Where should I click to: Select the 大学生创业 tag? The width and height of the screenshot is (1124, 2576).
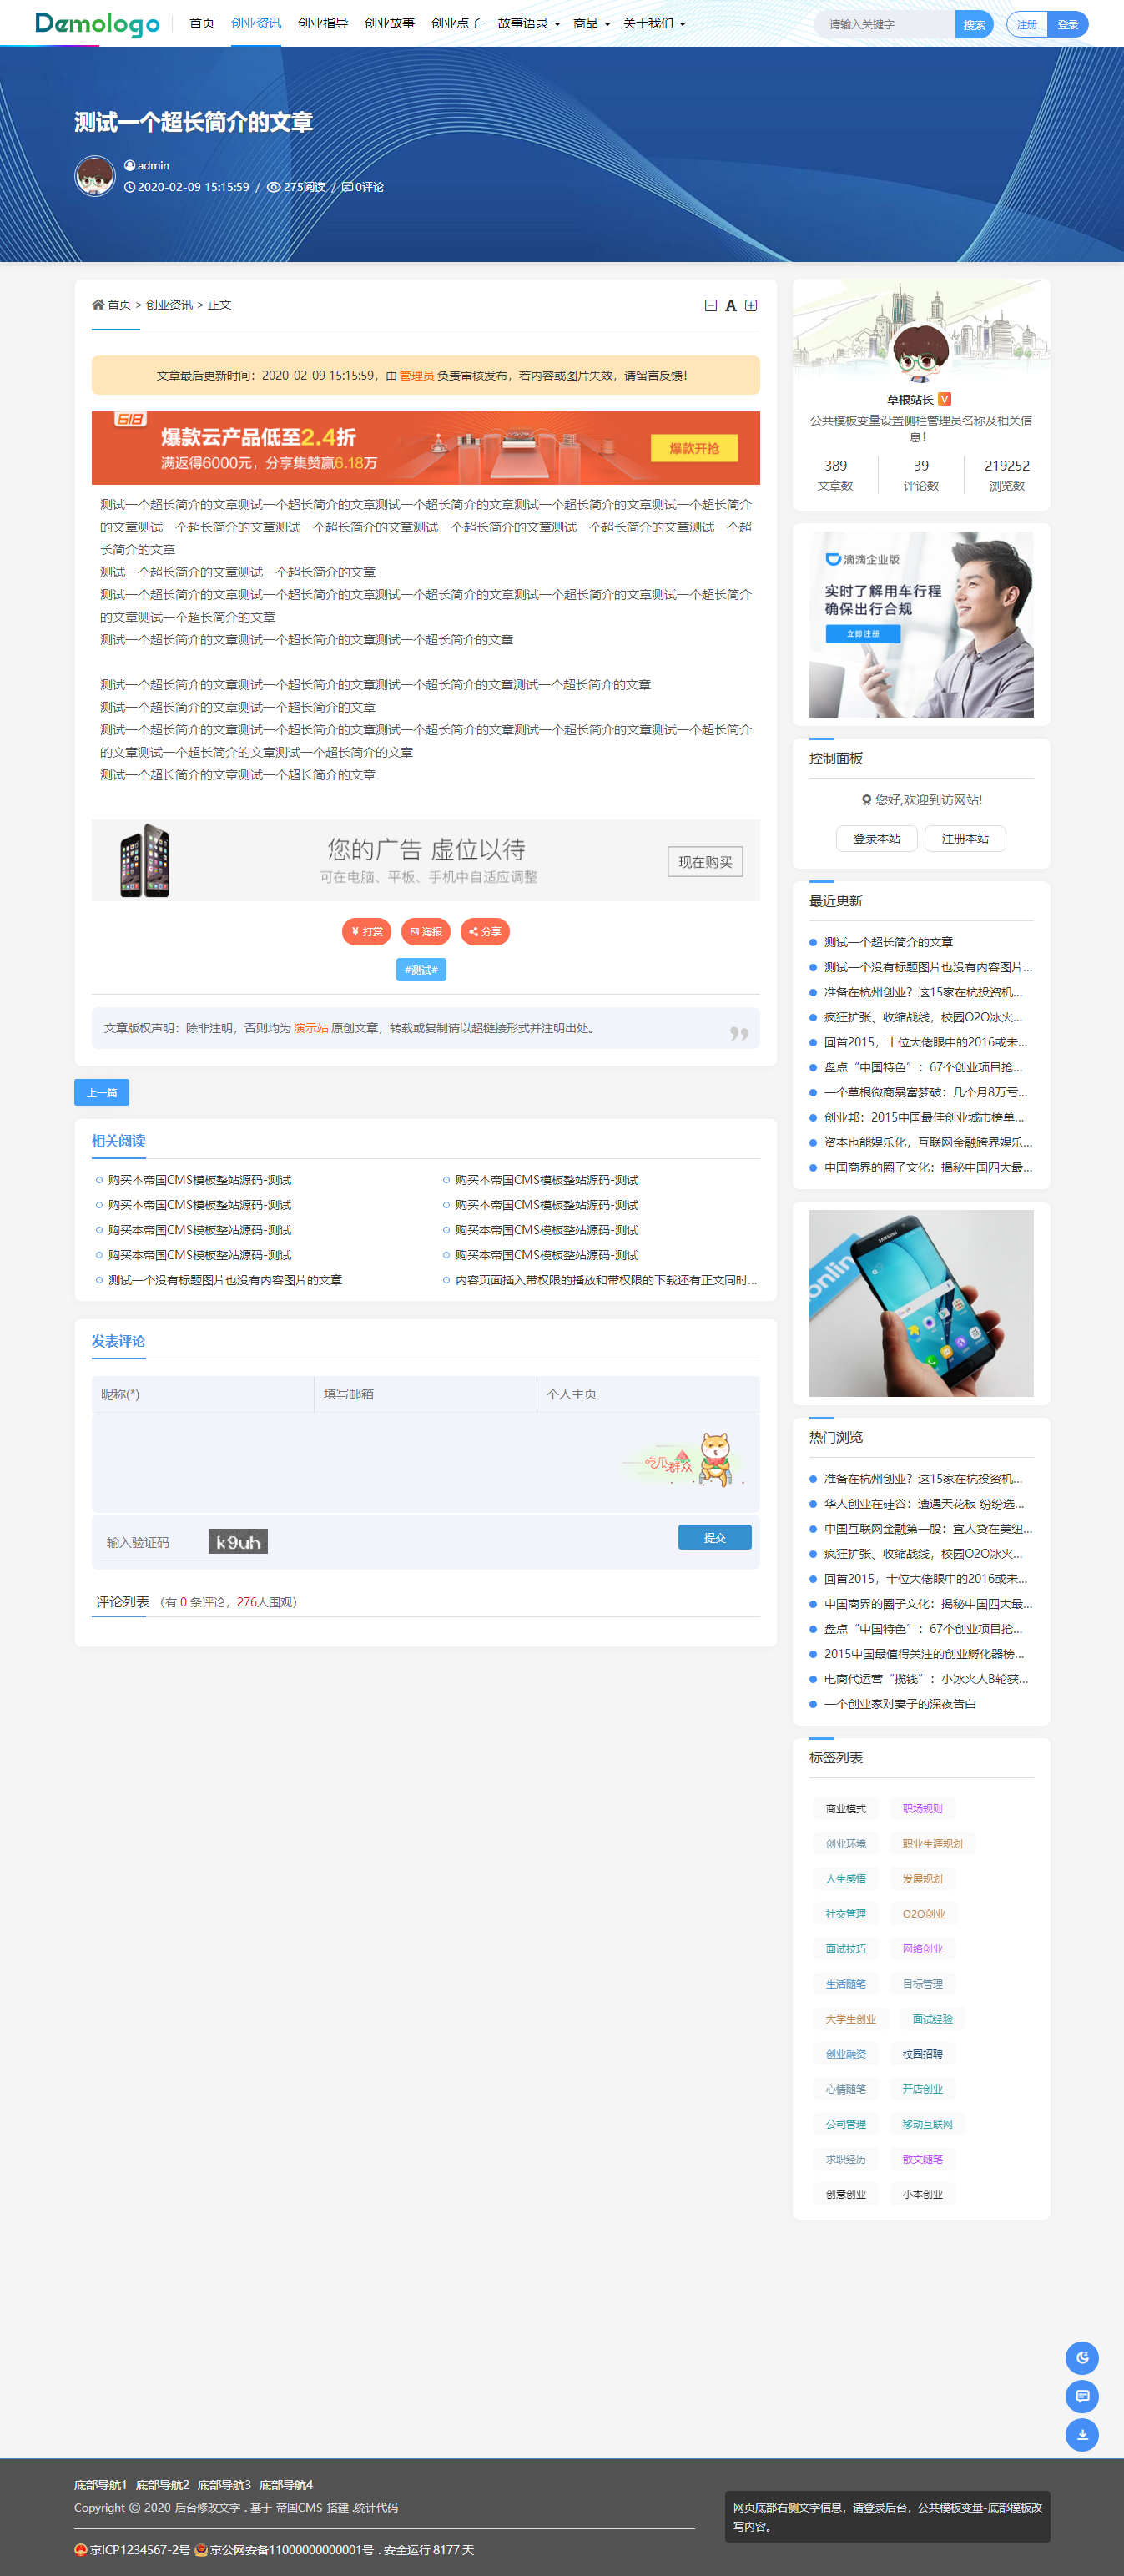[x=851, y=2018]
